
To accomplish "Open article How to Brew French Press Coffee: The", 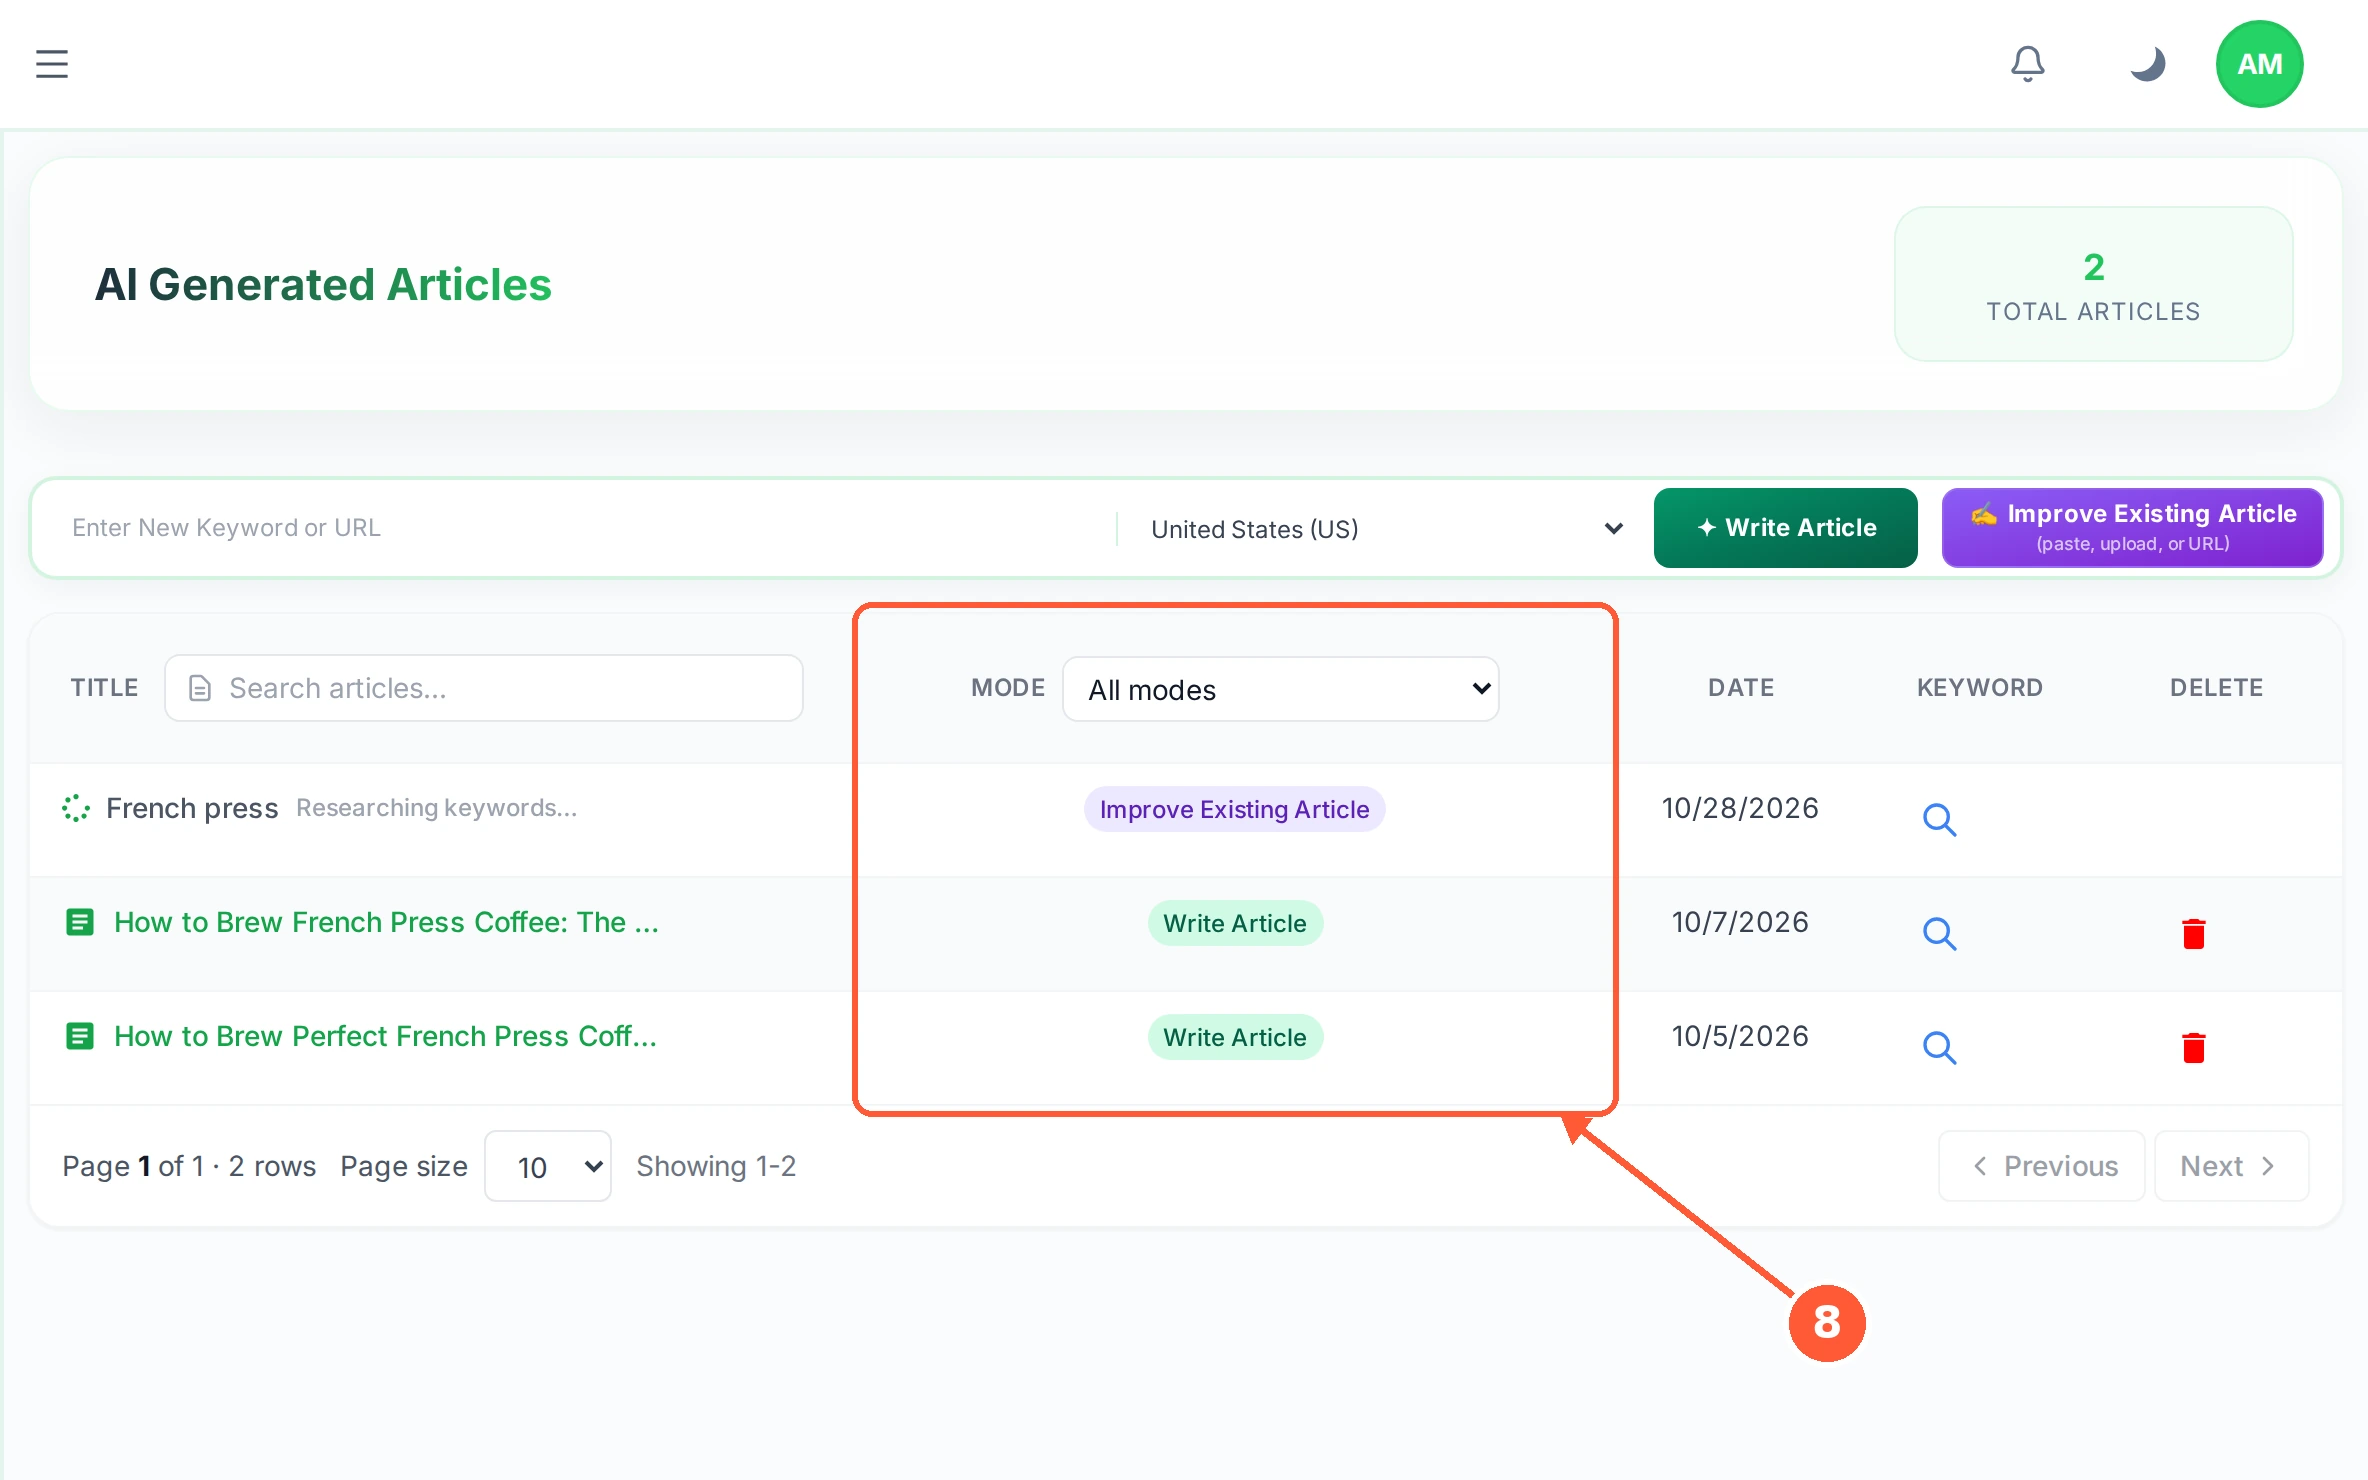I will (386, 922).
